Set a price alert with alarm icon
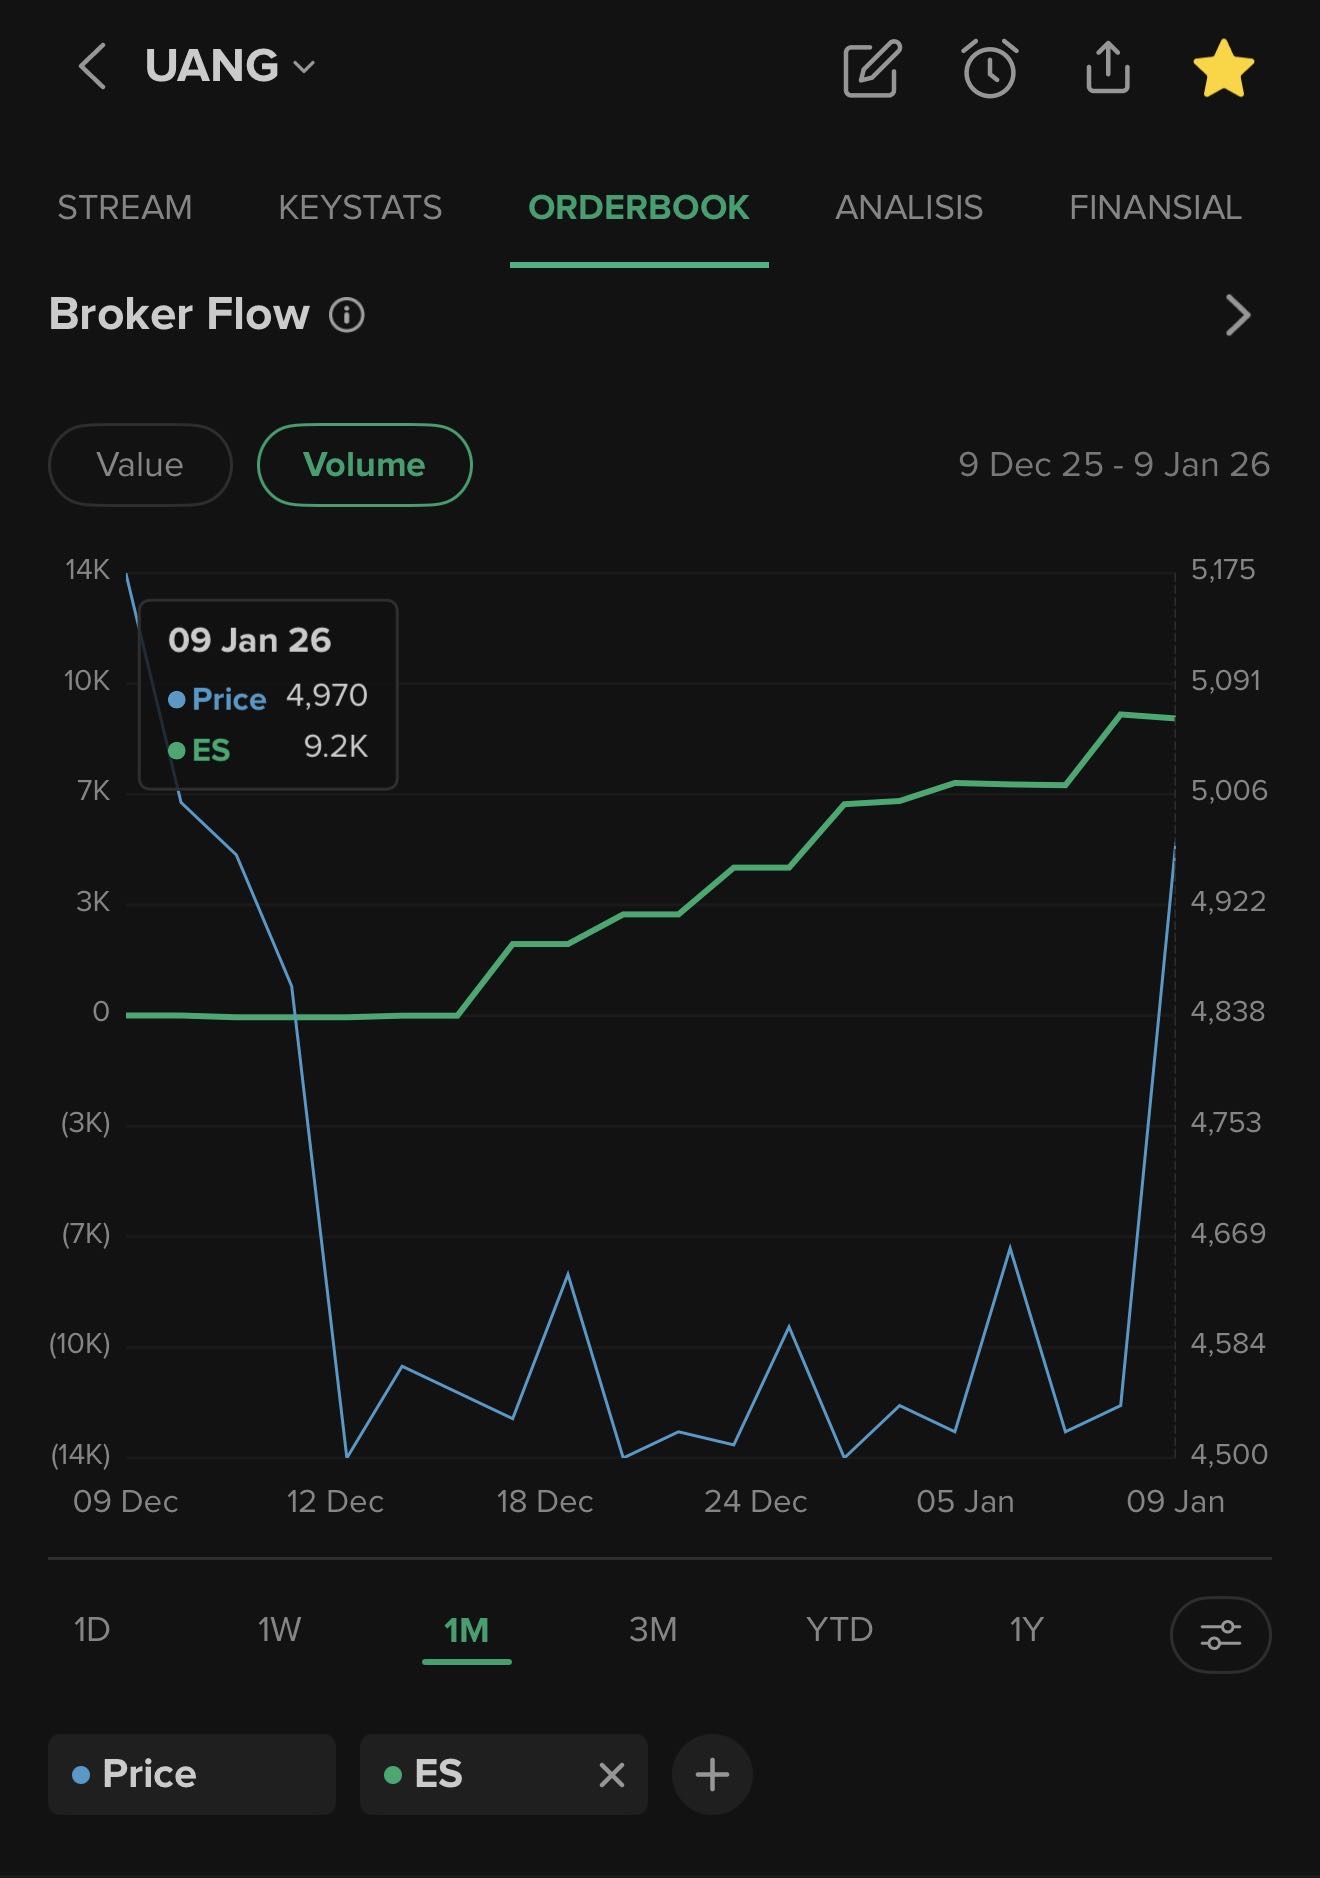The image size is (1320, 1878). tap(989, 69)
